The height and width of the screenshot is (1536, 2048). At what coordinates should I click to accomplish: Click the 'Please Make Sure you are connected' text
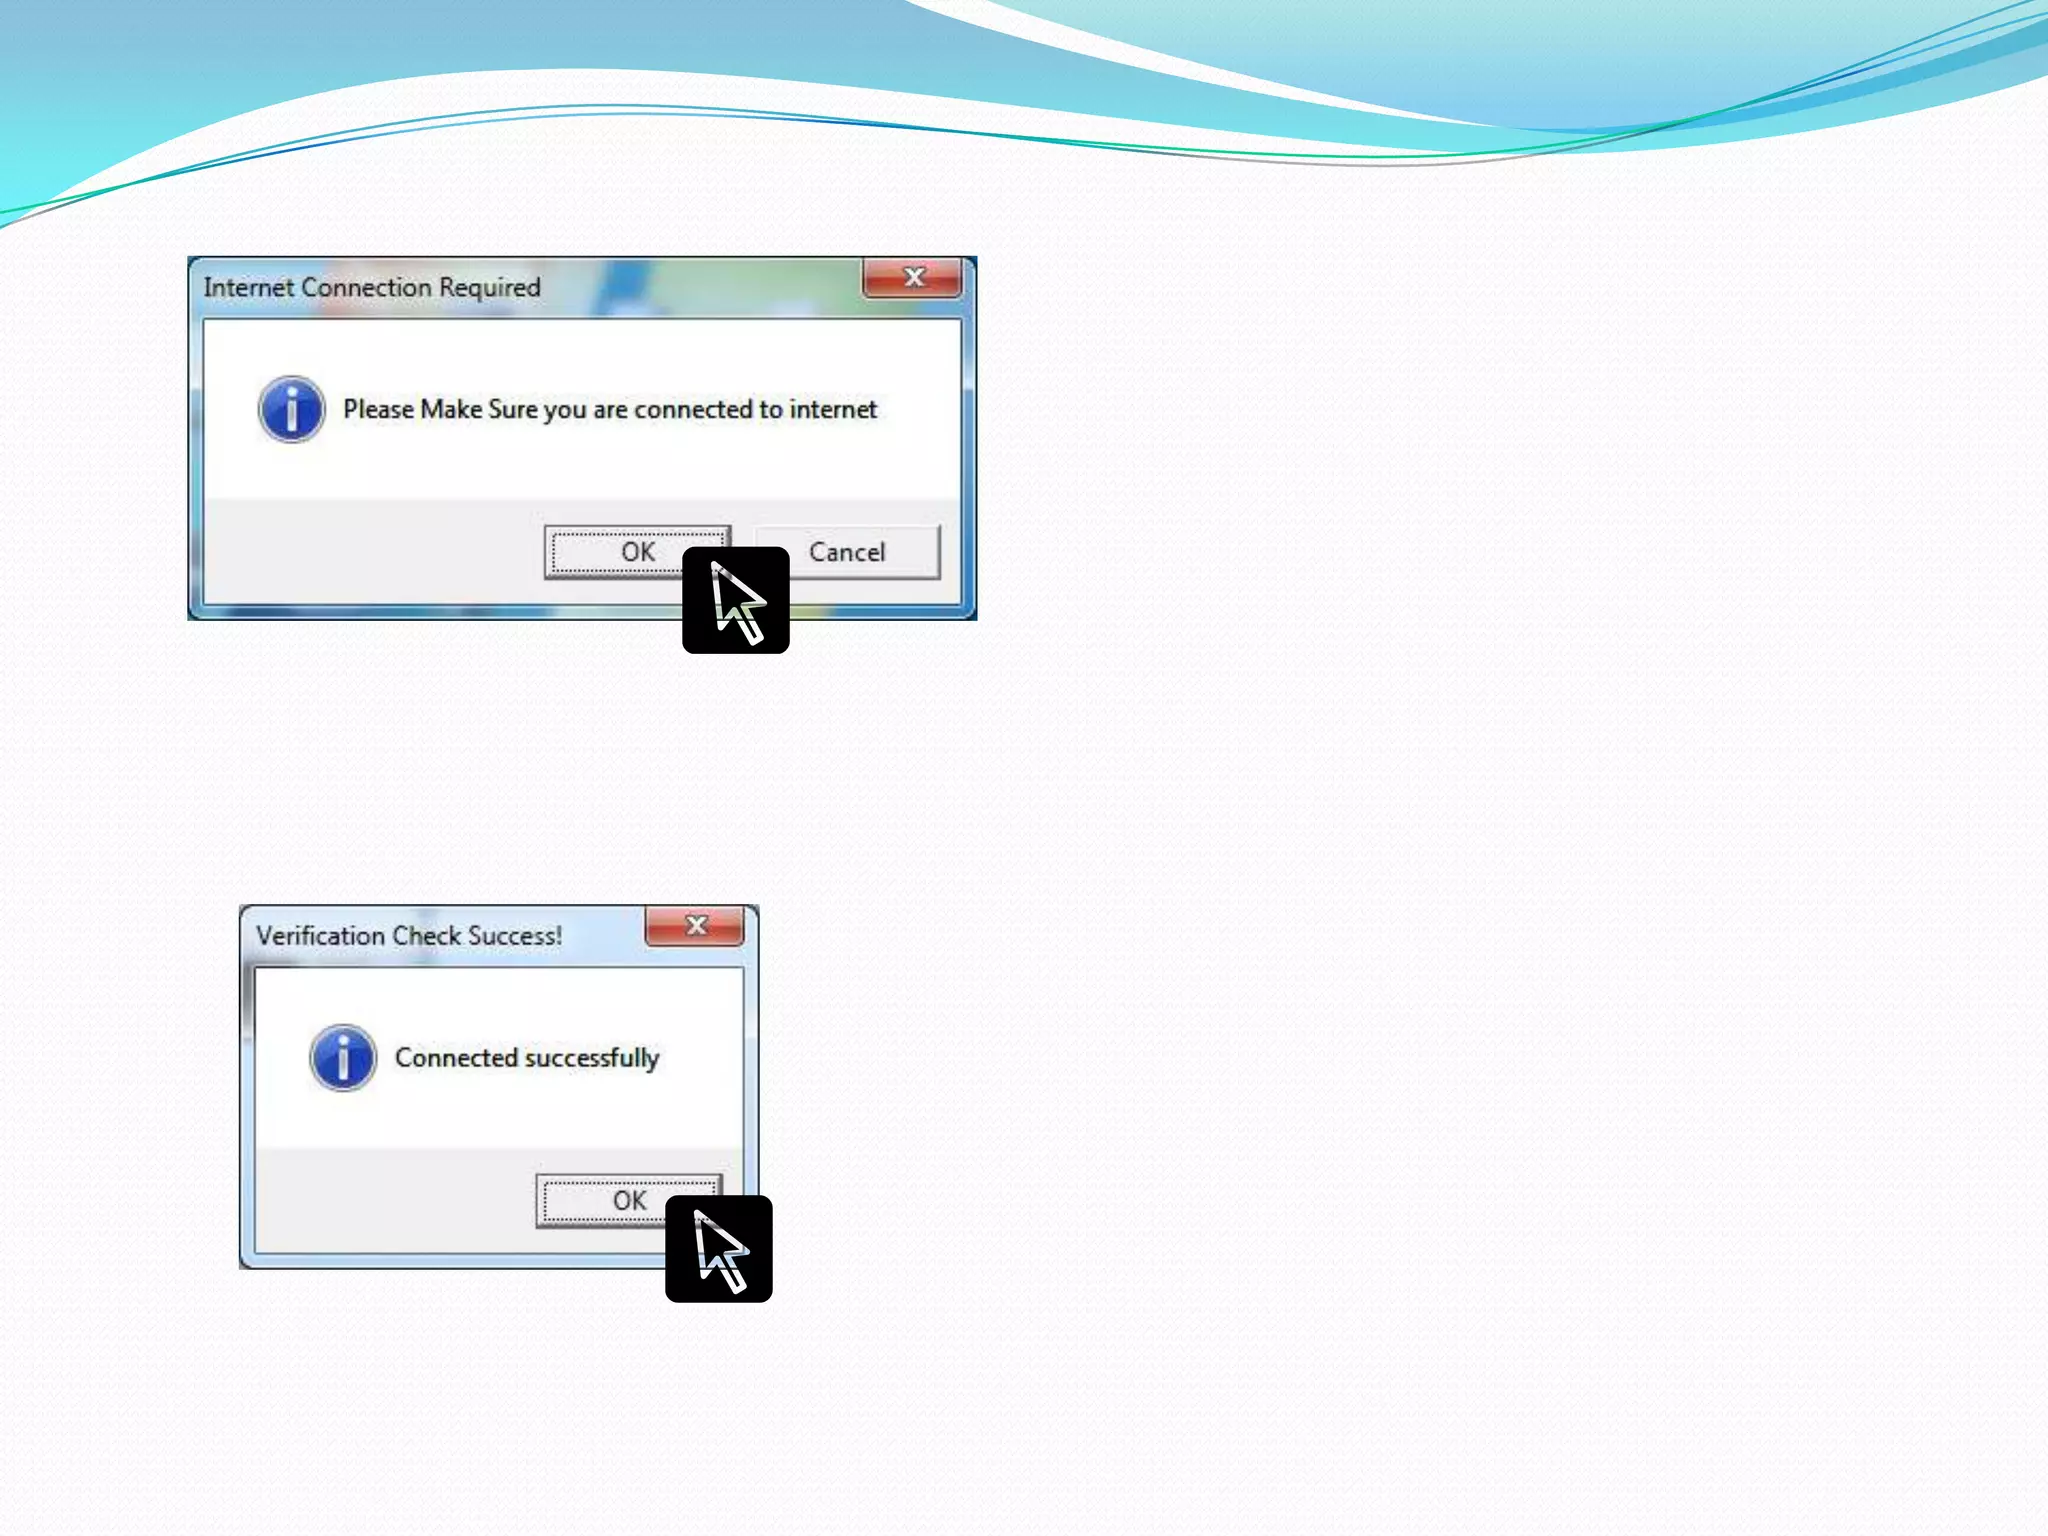[609, 410]
